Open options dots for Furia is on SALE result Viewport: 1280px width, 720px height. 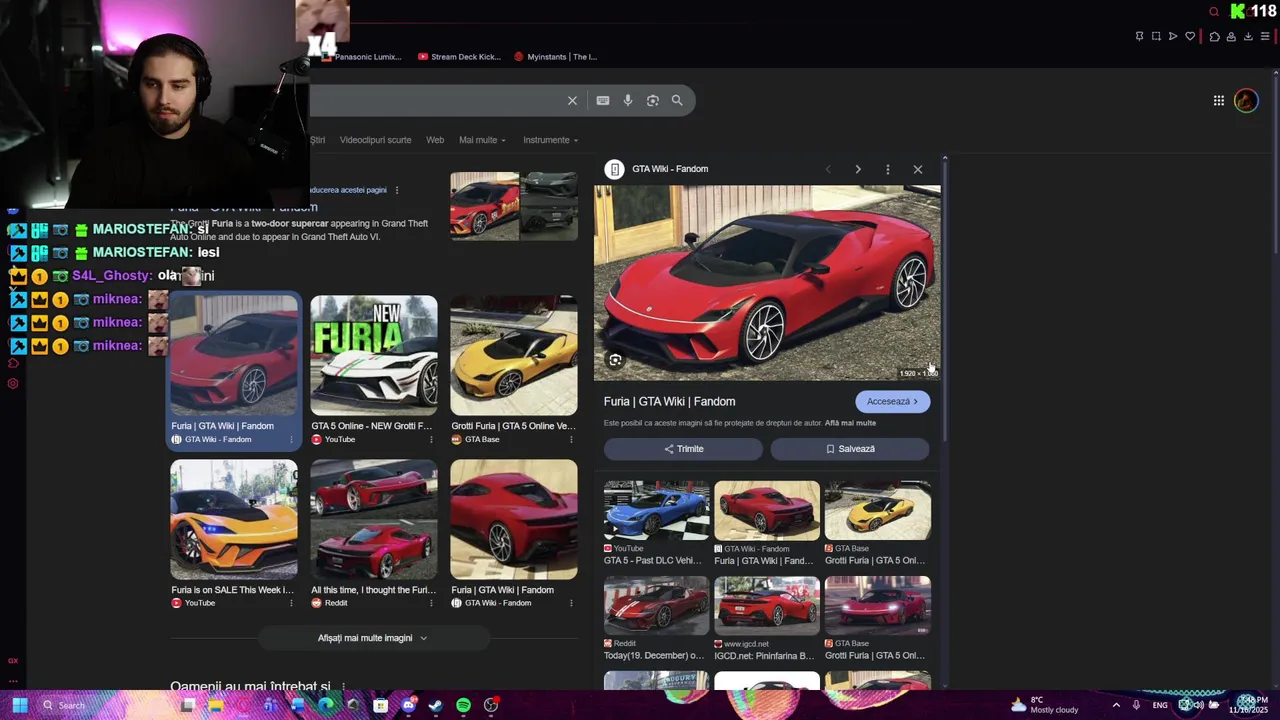point(291,603)
